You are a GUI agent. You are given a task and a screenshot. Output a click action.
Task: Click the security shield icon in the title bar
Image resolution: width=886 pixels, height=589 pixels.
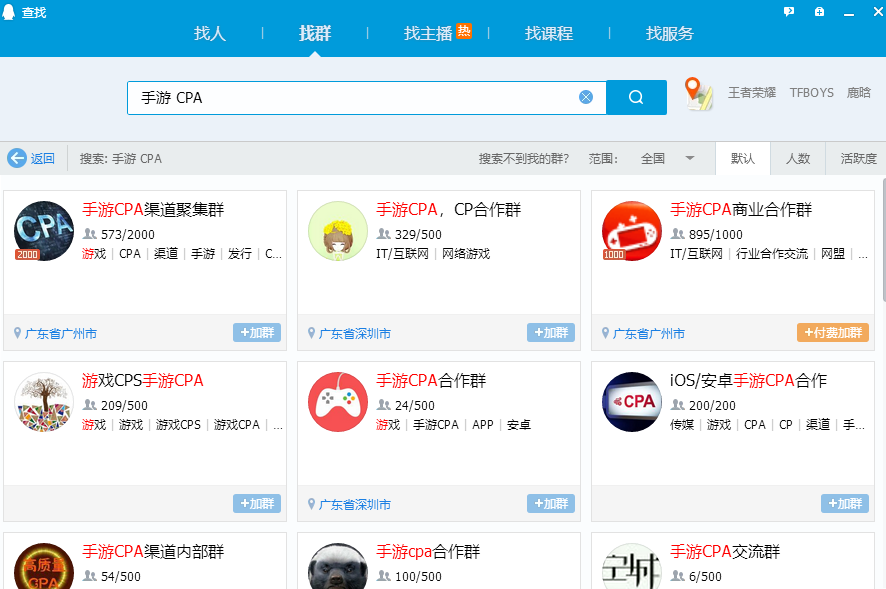pyautogui.click(x=819, y=10)
